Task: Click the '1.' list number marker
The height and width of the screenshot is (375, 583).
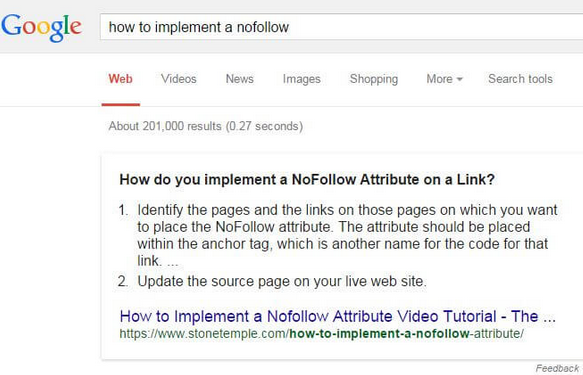Action: (x=123, y=210)
